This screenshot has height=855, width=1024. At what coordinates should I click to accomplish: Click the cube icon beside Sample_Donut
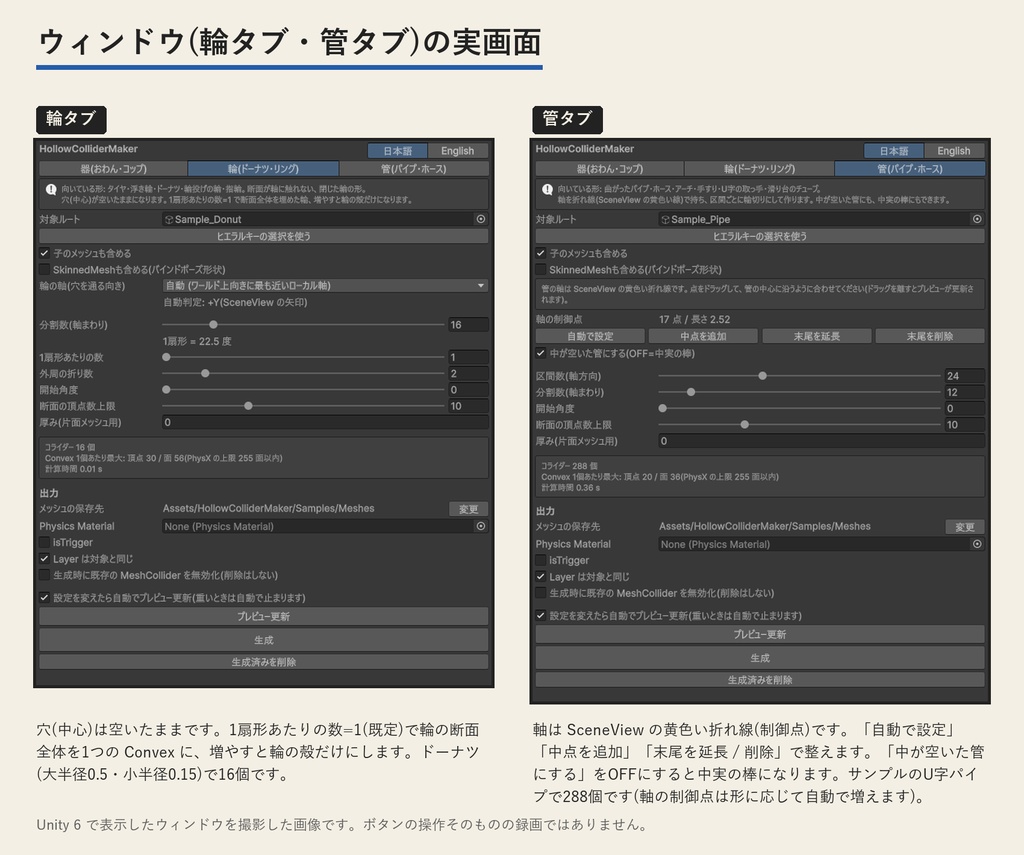tap(169, 219)
